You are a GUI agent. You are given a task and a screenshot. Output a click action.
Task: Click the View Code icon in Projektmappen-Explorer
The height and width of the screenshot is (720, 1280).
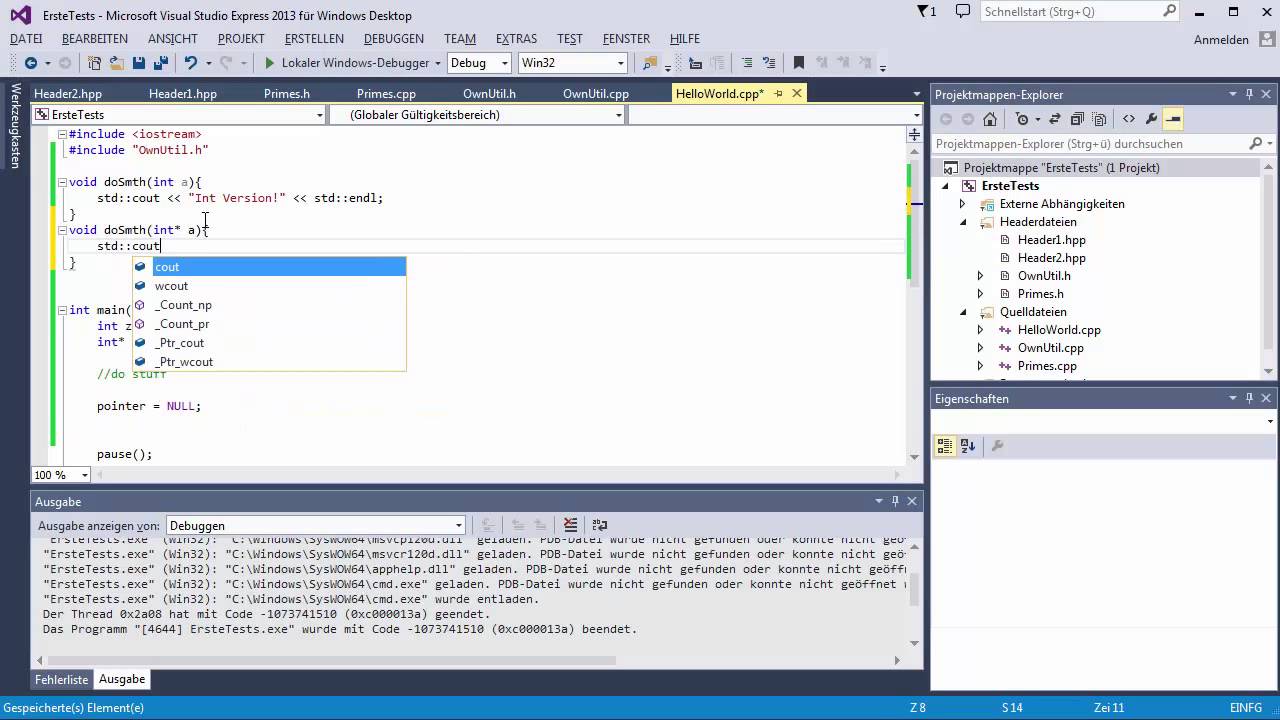1129,119
